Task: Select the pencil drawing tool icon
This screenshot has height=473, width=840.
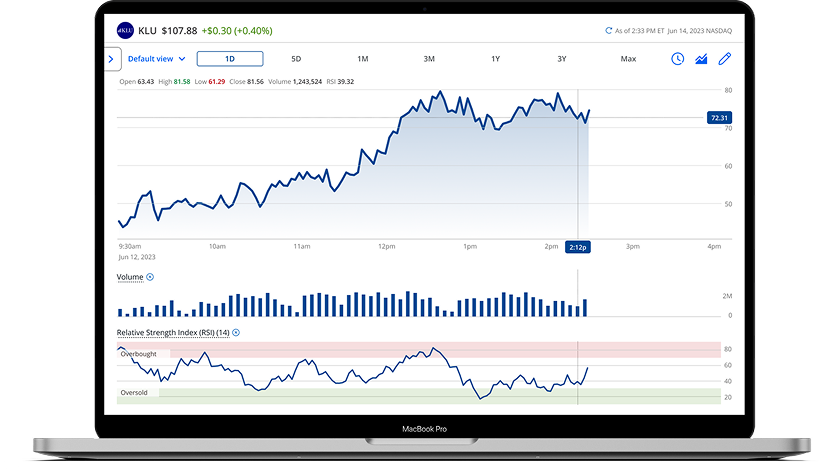Action: 725,59
